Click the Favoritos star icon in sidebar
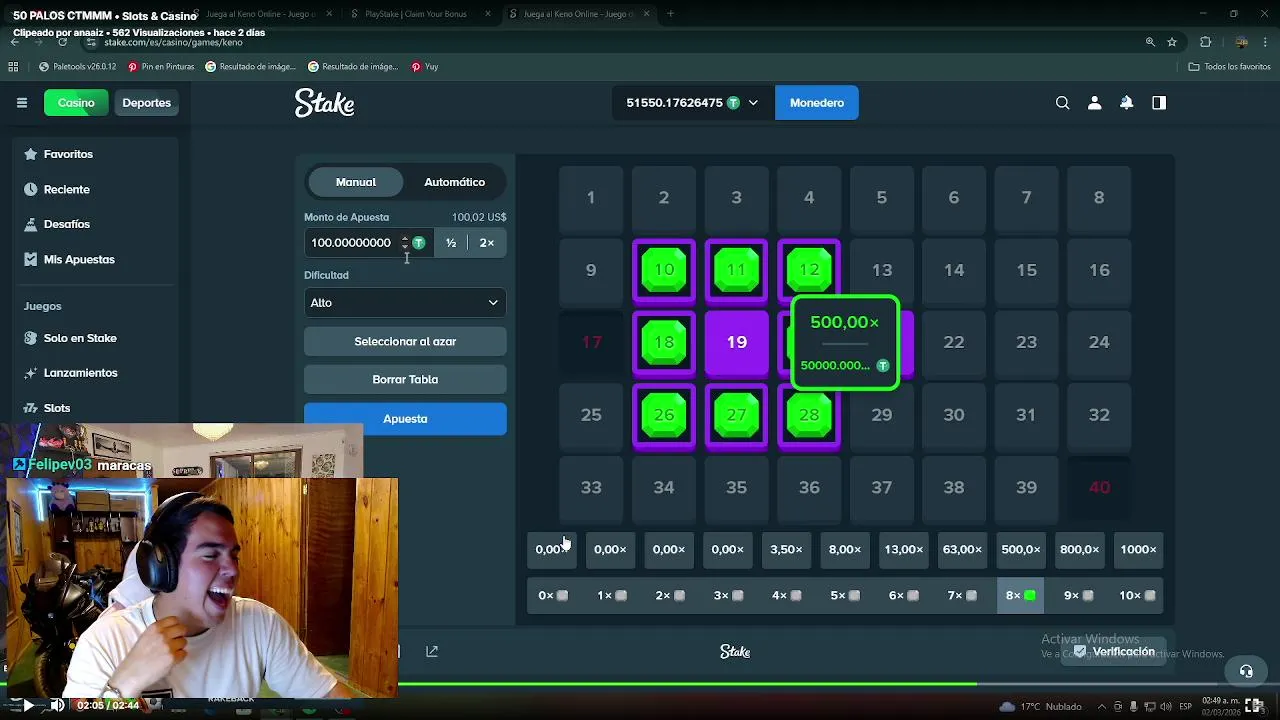 point(30,154)
